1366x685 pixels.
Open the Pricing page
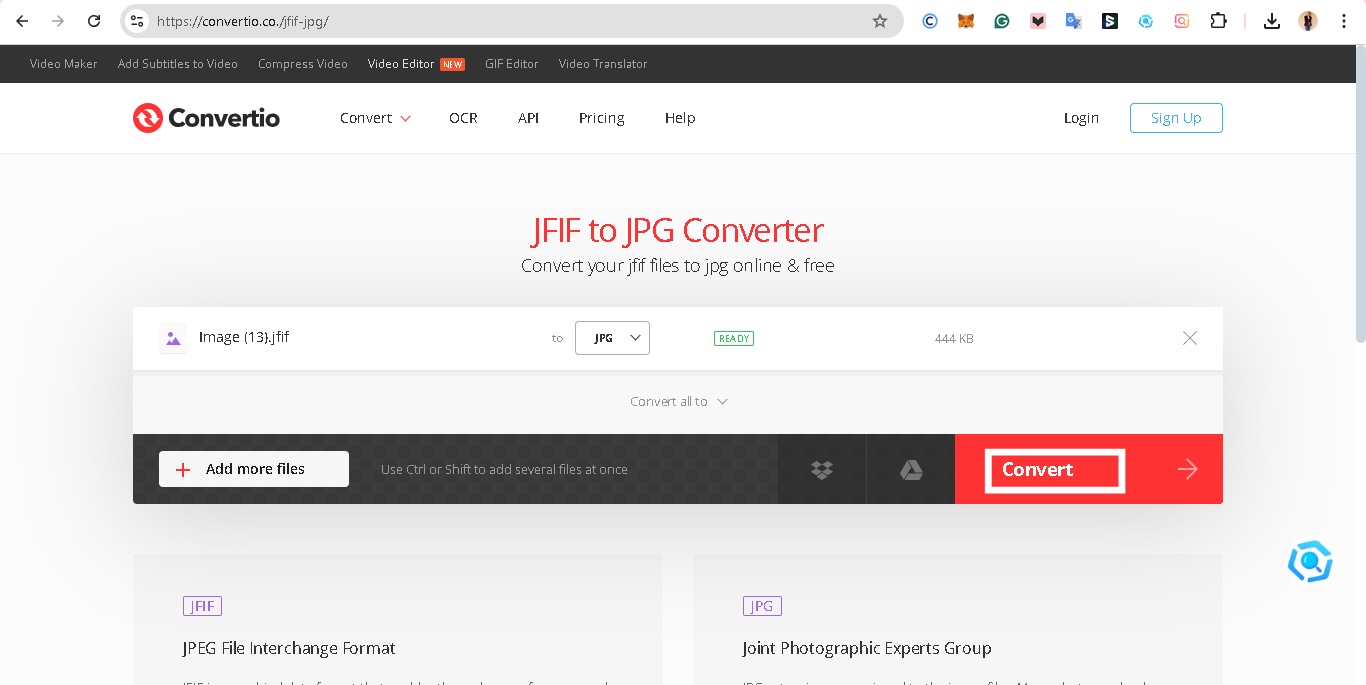tap(601, 118)
